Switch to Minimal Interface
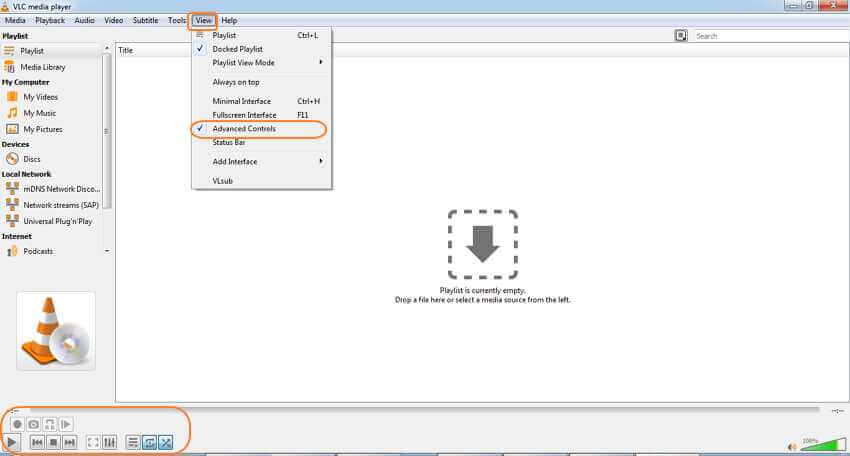The height and width of the screenshot is (456, 850). coord(261,101)
